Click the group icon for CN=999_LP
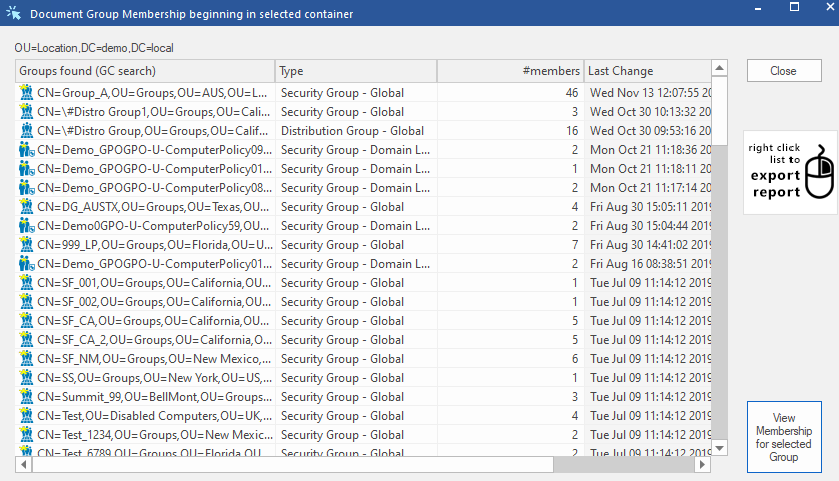Screen dimensions: 839x481 (27, 244)
